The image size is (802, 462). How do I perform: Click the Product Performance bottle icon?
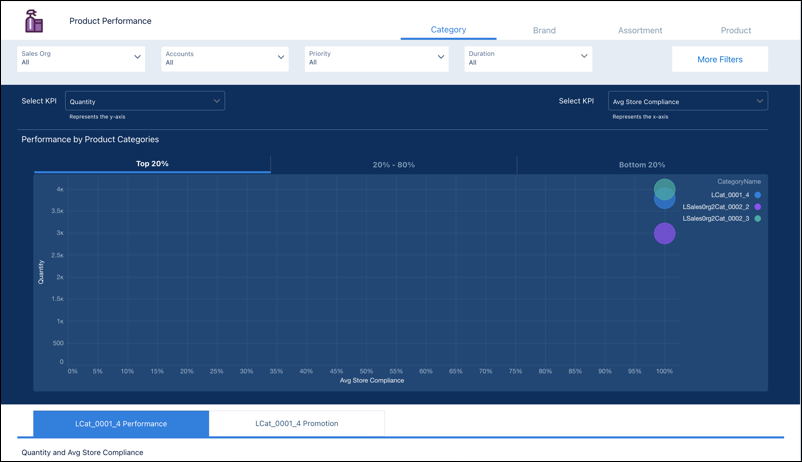[34, 21]
